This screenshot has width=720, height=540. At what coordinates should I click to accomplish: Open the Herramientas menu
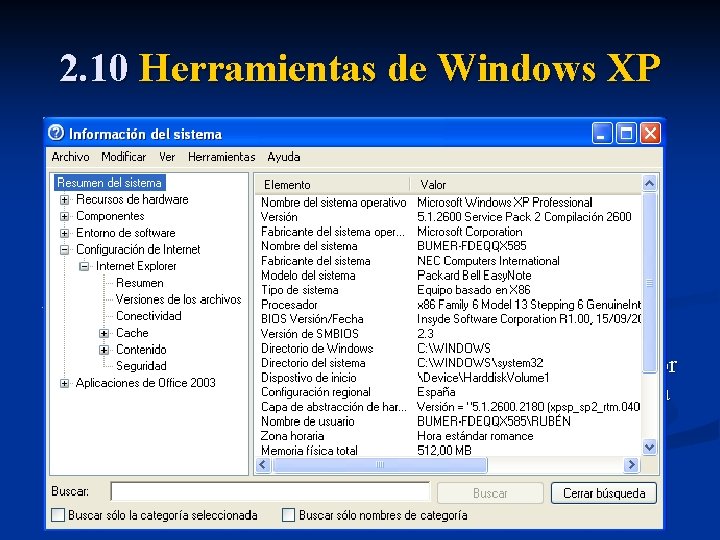221,157
